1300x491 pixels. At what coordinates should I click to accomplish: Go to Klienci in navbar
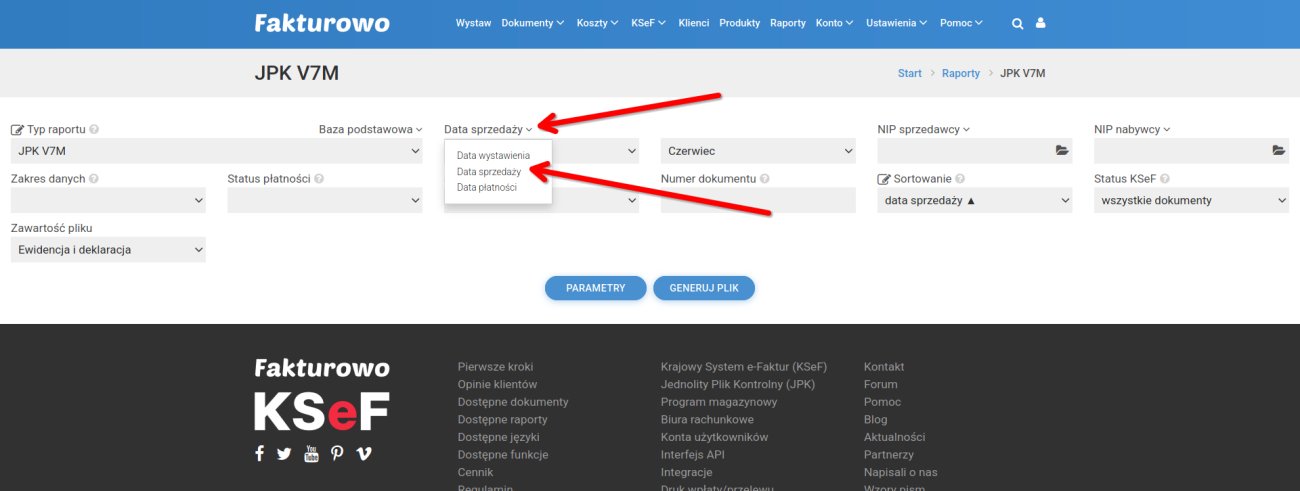click(693, 23)
